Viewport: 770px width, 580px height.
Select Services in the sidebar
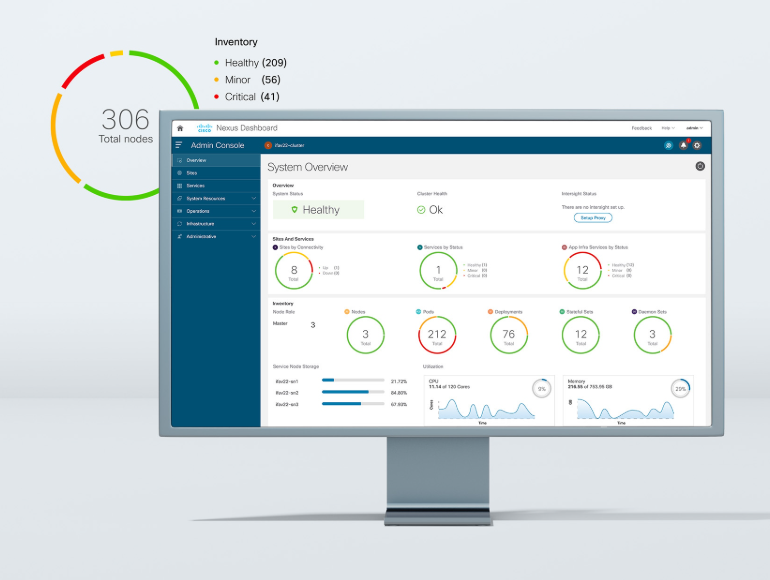click(x=216, y=186)
